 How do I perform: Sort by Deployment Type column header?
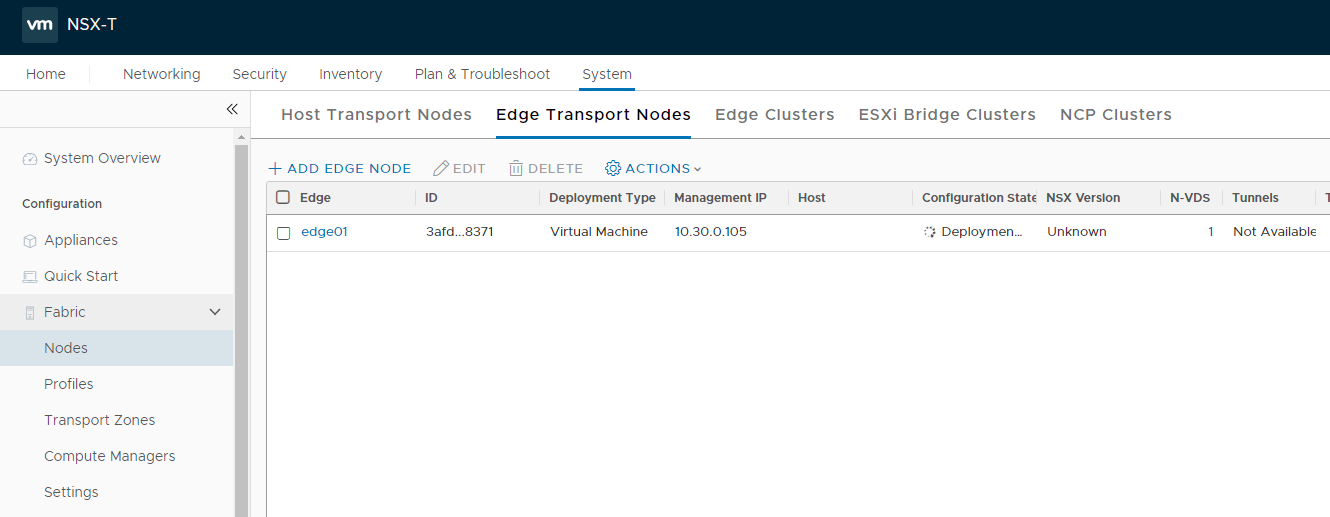(x=602, y=198)
